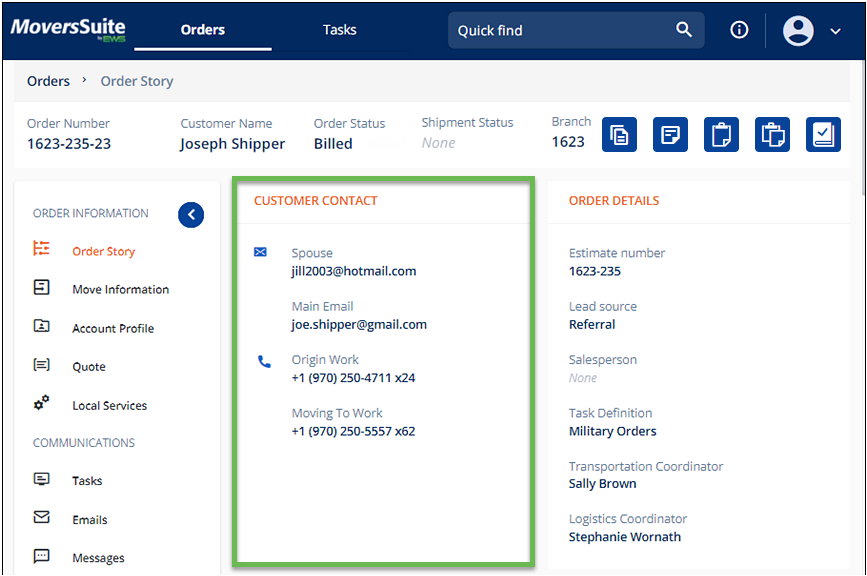
Task: Open the checked book icon in the order toolbar
Action: (823, 134)
